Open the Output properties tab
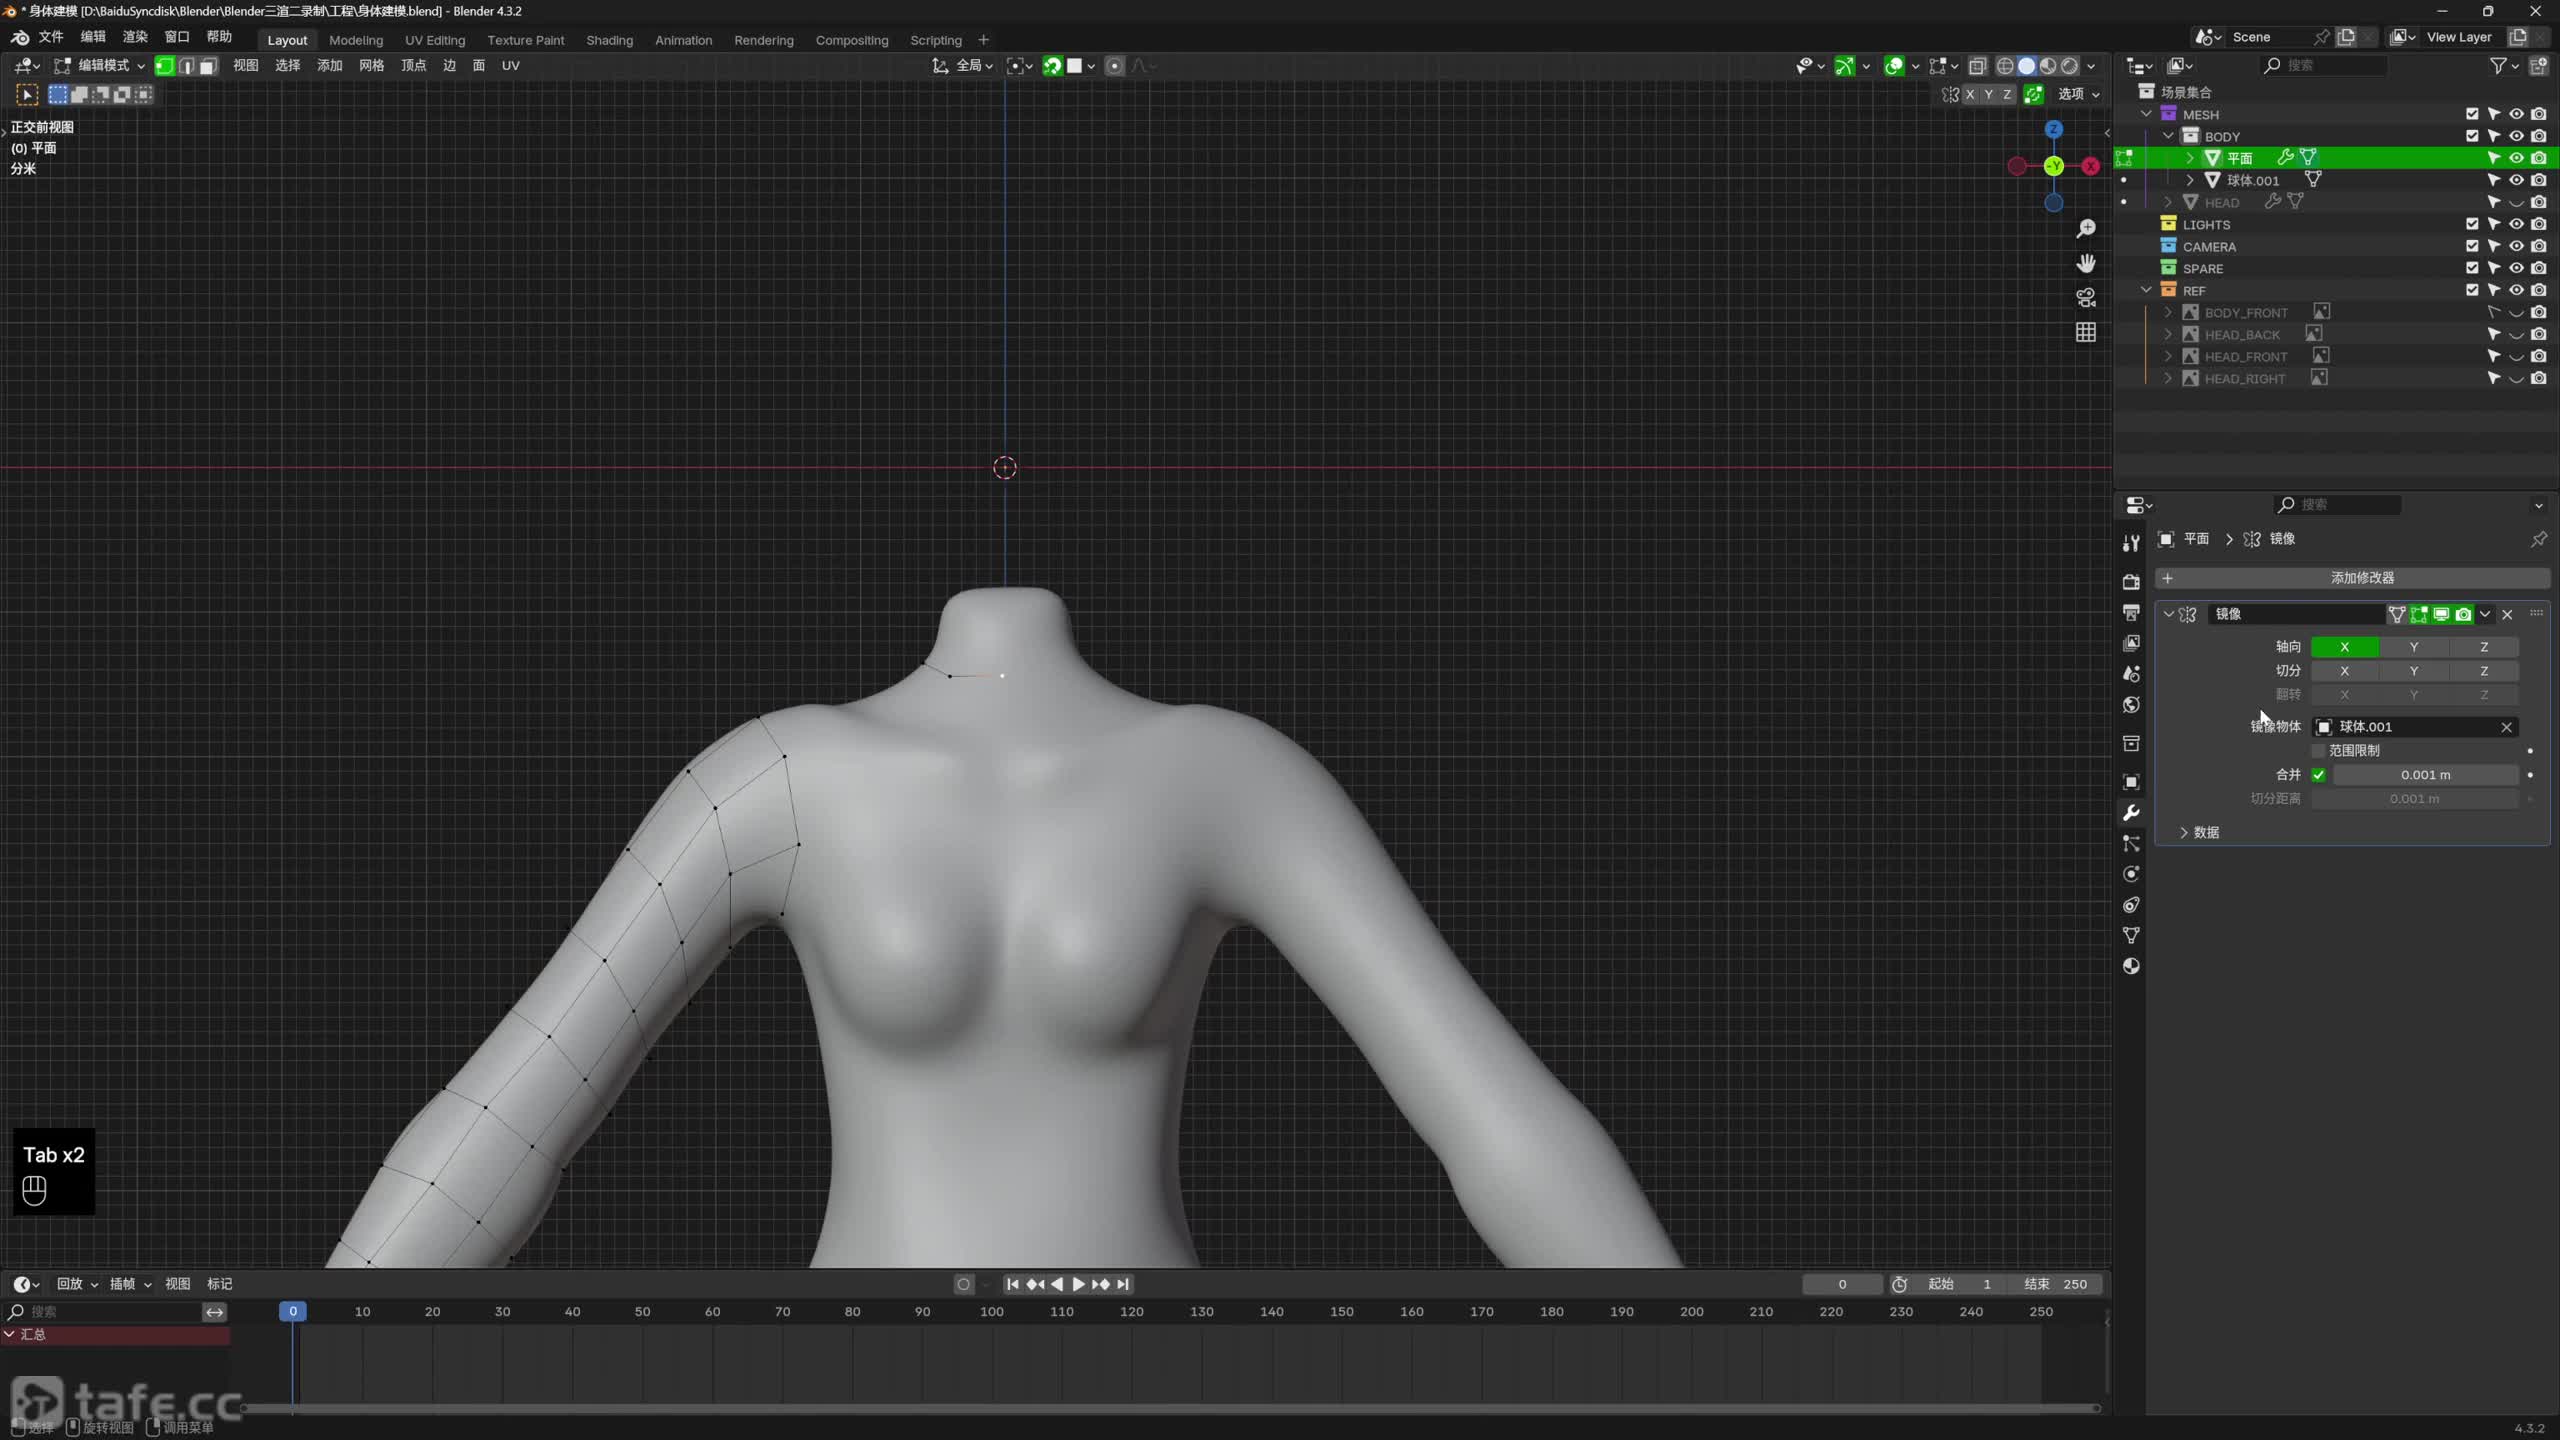Image resolution: width=2560 pixels, height=1440 pixels. pos(2131,612)
